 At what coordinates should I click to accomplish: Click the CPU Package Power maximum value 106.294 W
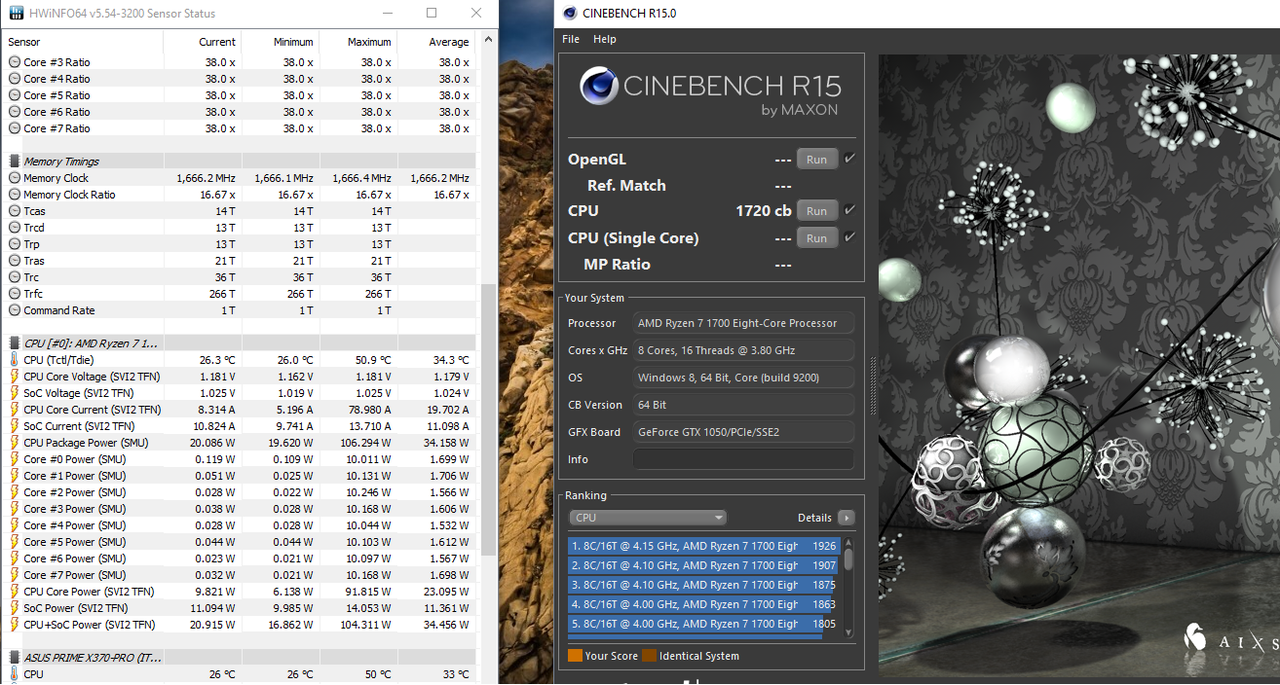tap(360, 442)
